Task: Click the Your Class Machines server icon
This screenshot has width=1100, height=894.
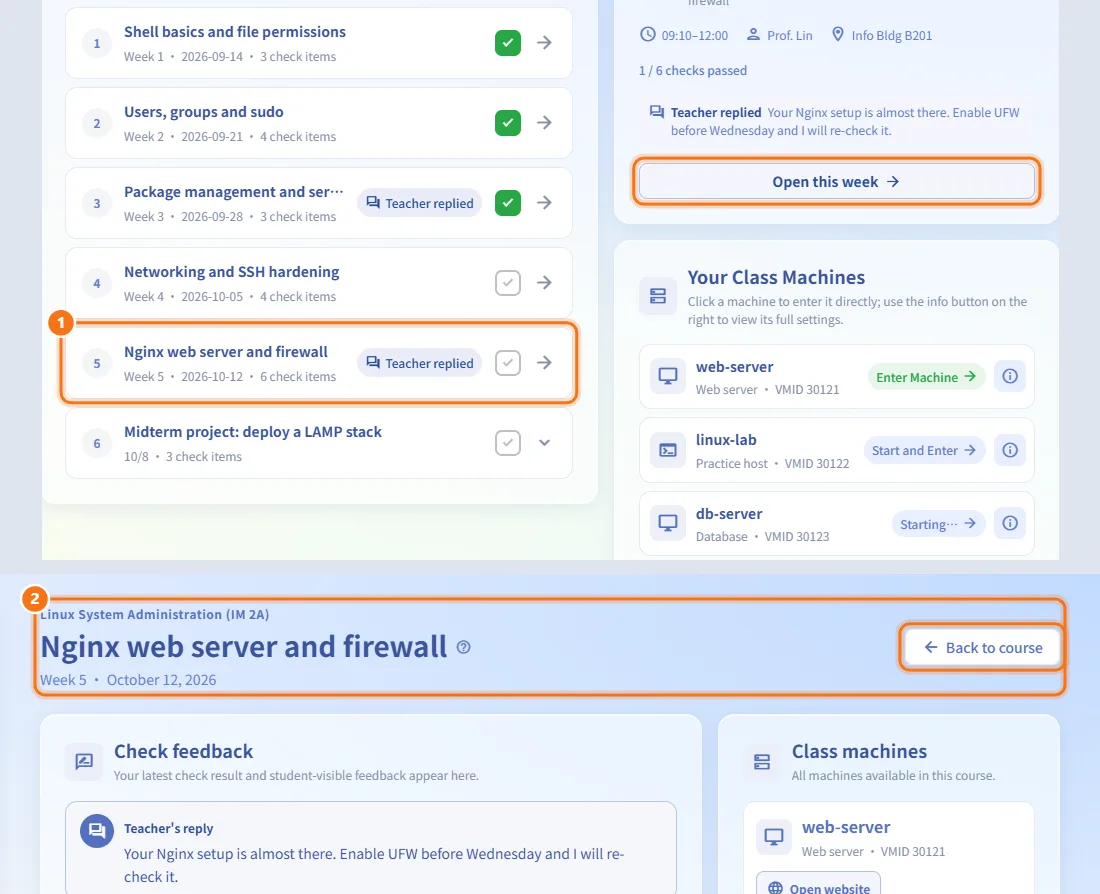Action: click(x=658, y=295)
